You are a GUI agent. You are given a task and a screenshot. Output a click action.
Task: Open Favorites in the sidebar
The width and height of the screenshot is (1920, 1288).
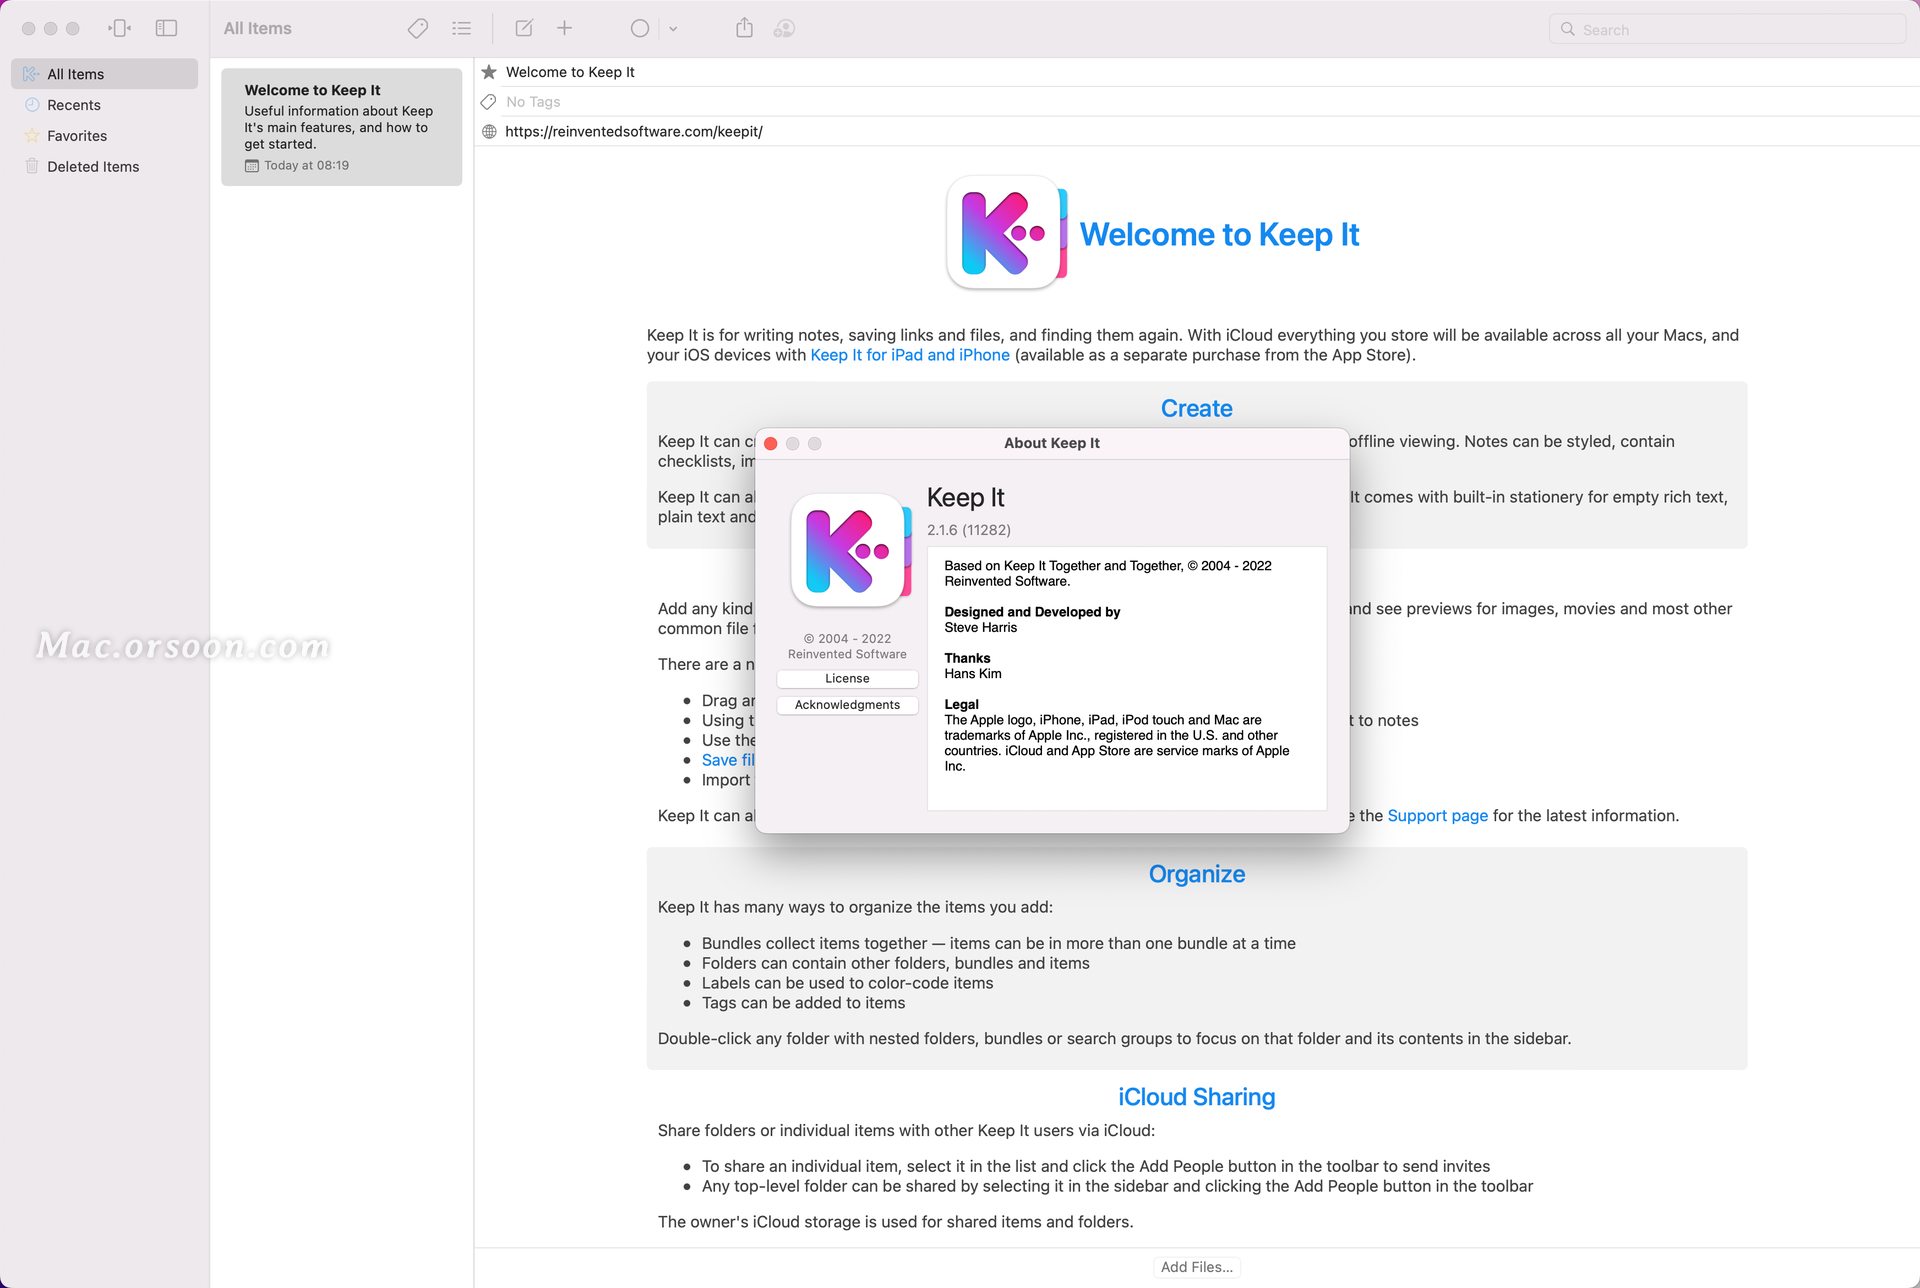(105, 136)
